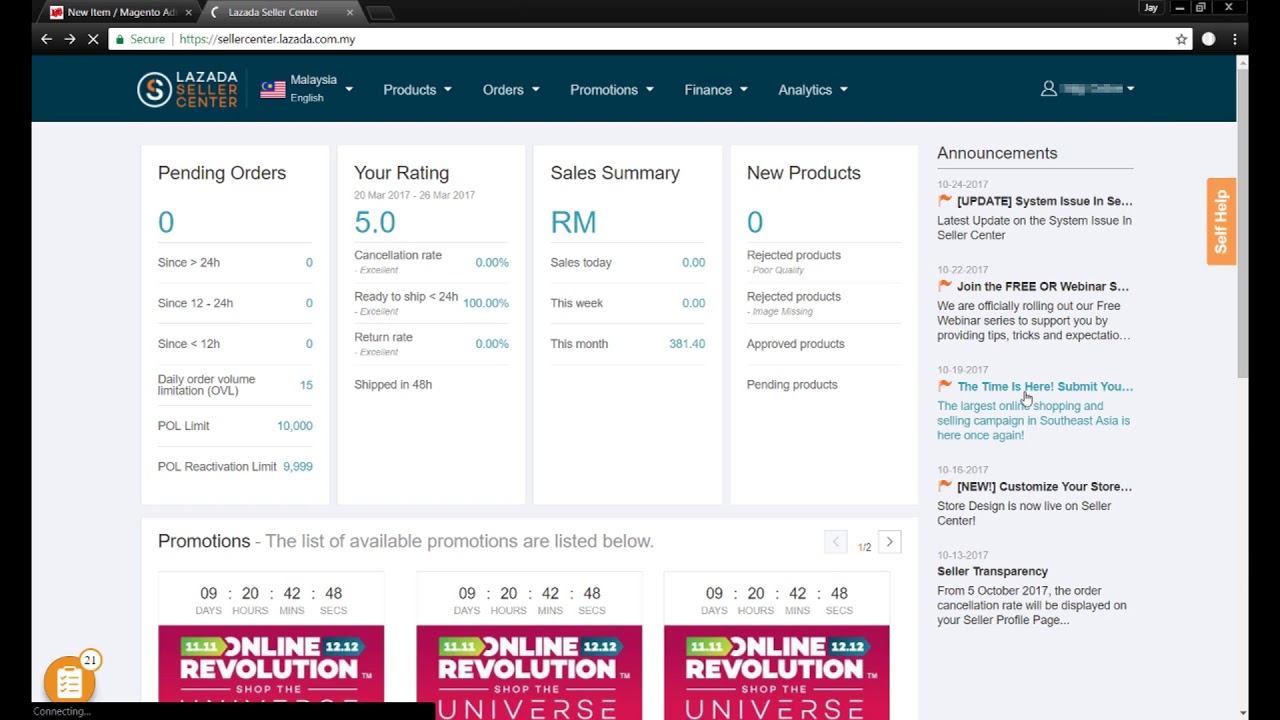Open The Time Is Here announcement
The width and height of the screenshot is (1280, 720).
point(1045,386)
